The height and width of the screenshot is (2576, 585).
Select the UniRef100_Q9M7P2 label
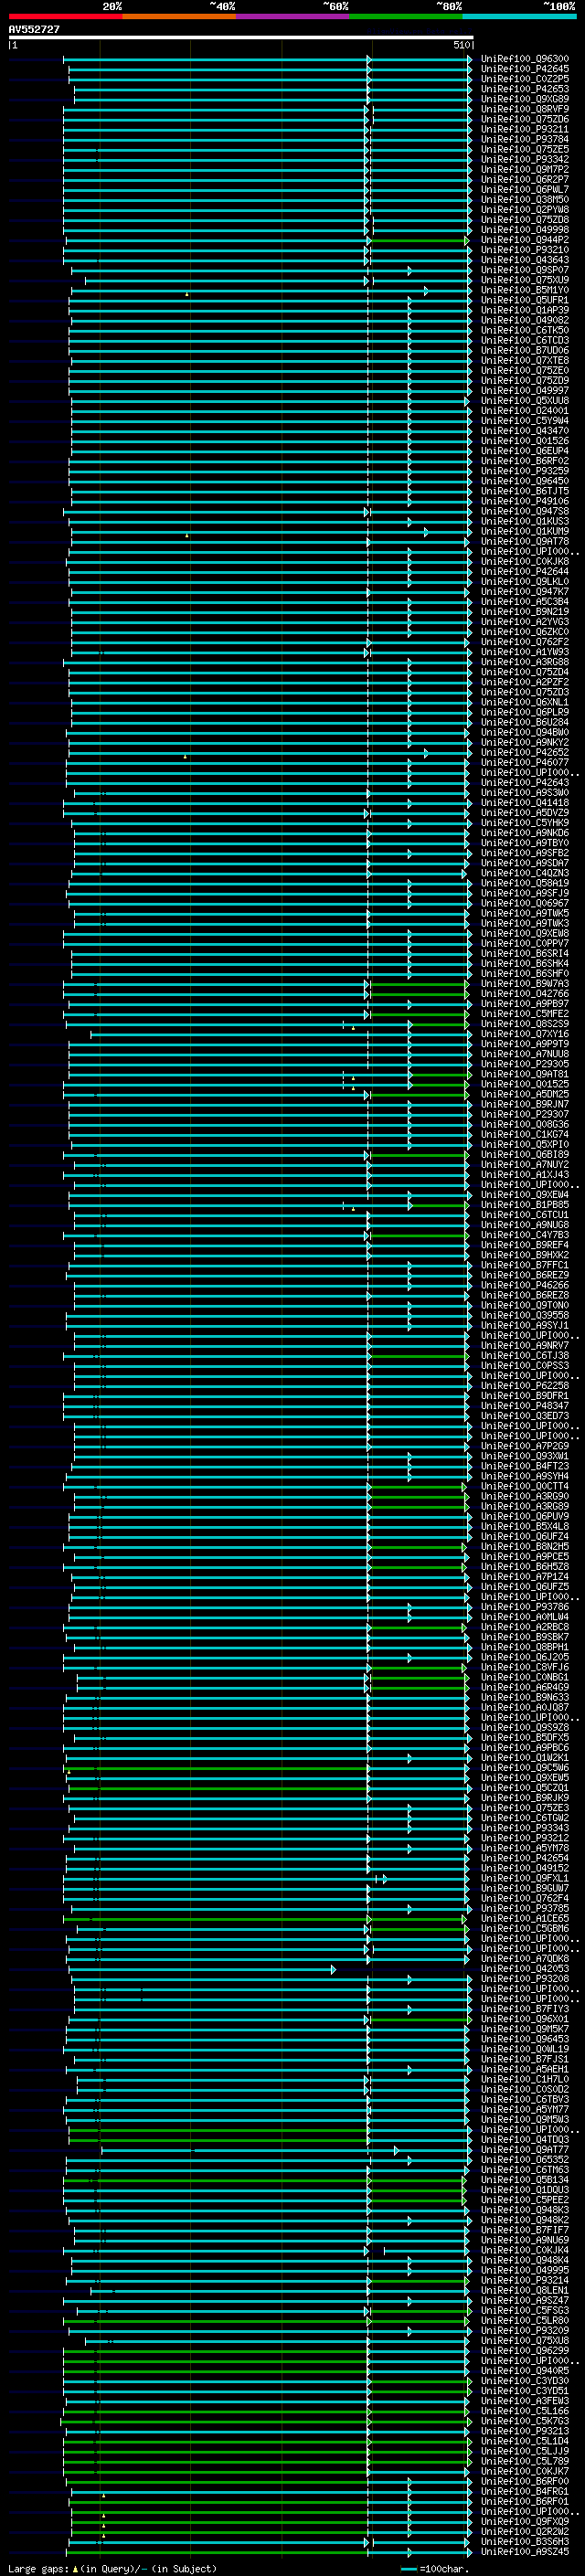click(524, 169)
